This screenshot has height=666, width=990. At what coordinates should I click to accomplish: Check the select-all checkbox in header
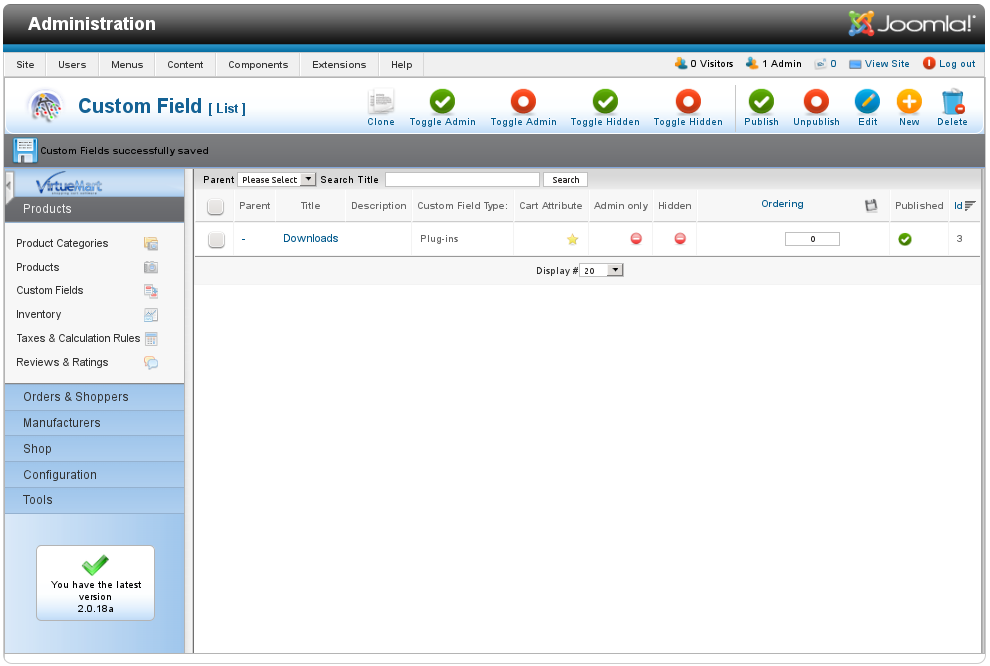(215, 206)
